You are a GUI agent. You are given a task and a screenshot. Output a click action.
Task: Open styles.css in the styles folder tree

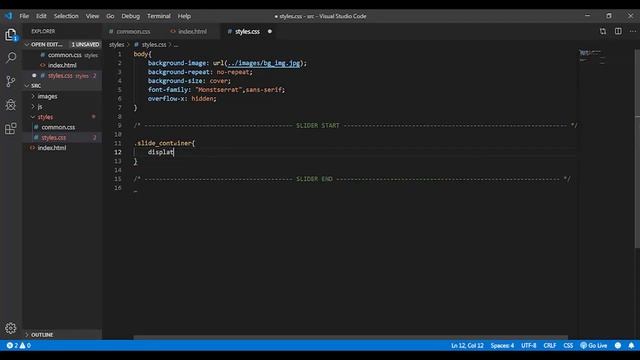(x=53, y=138)
